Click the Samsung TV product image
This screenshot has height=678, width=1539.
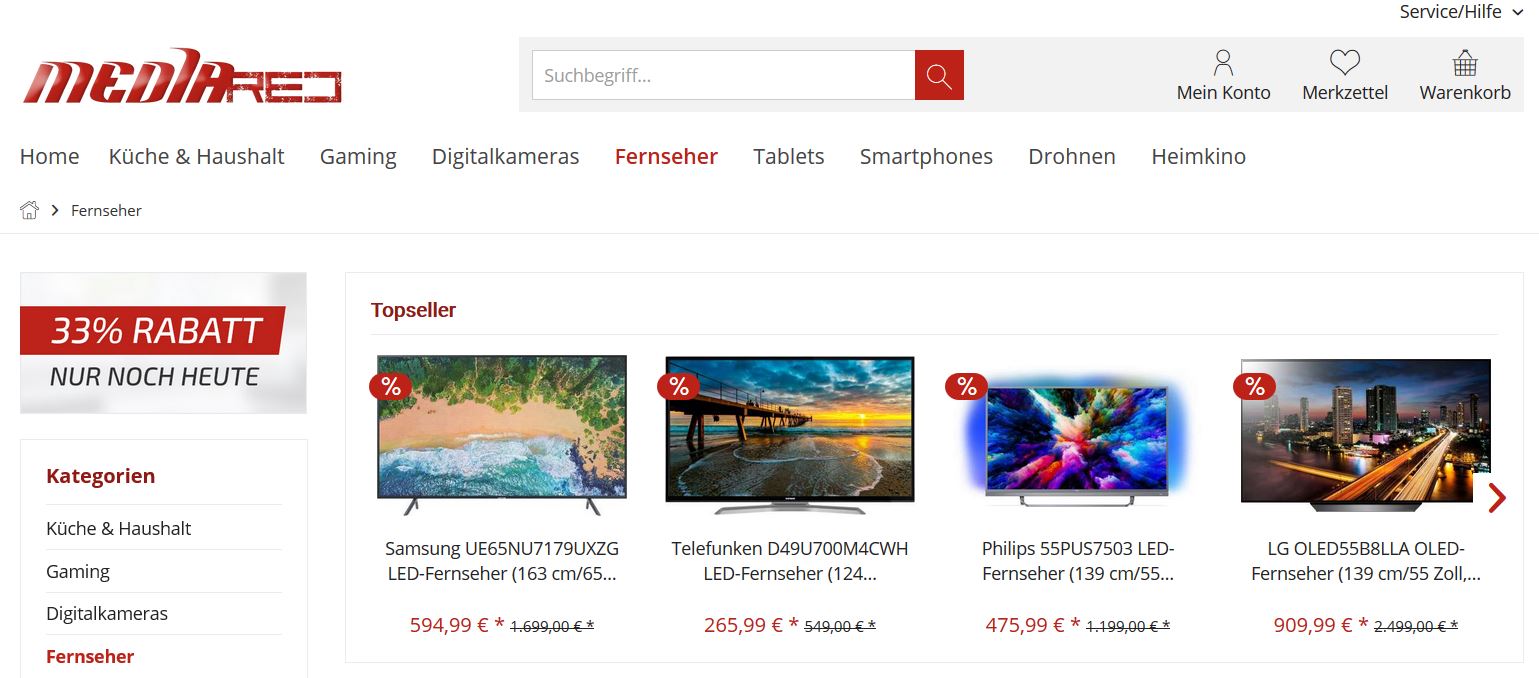502,435
